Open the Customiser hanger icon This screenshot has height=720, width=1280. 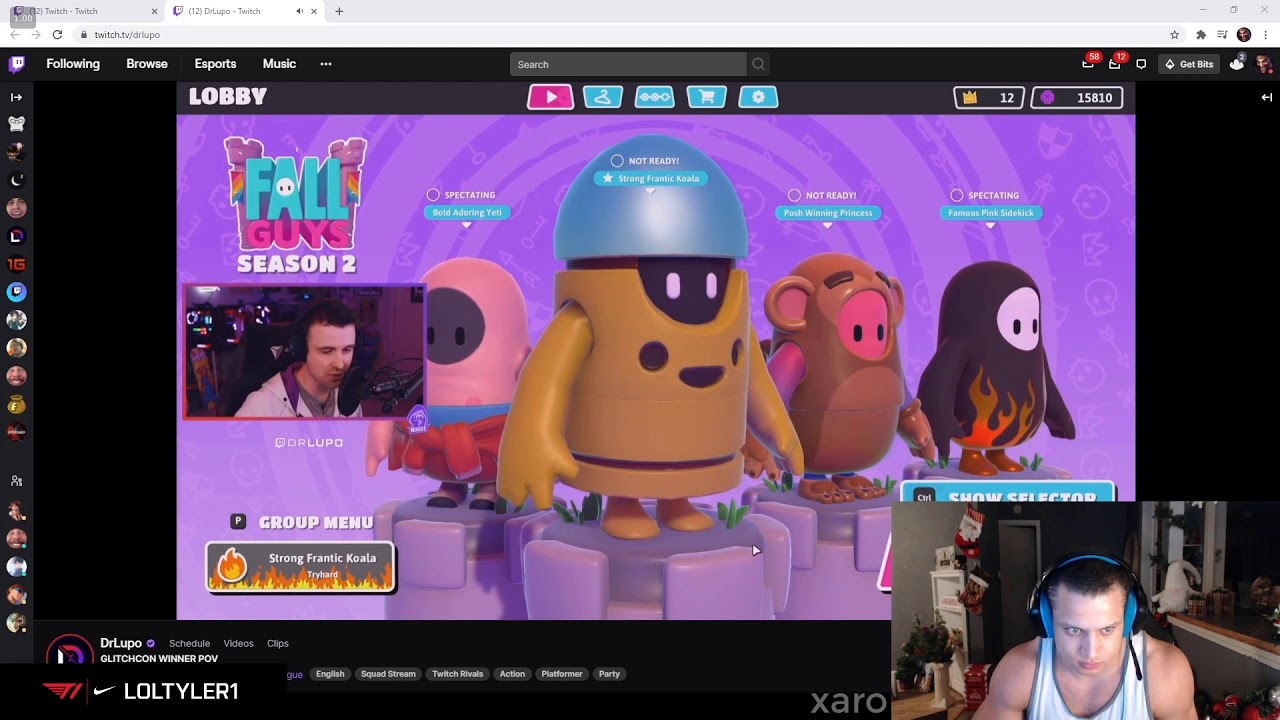click(x=603, y=97)
